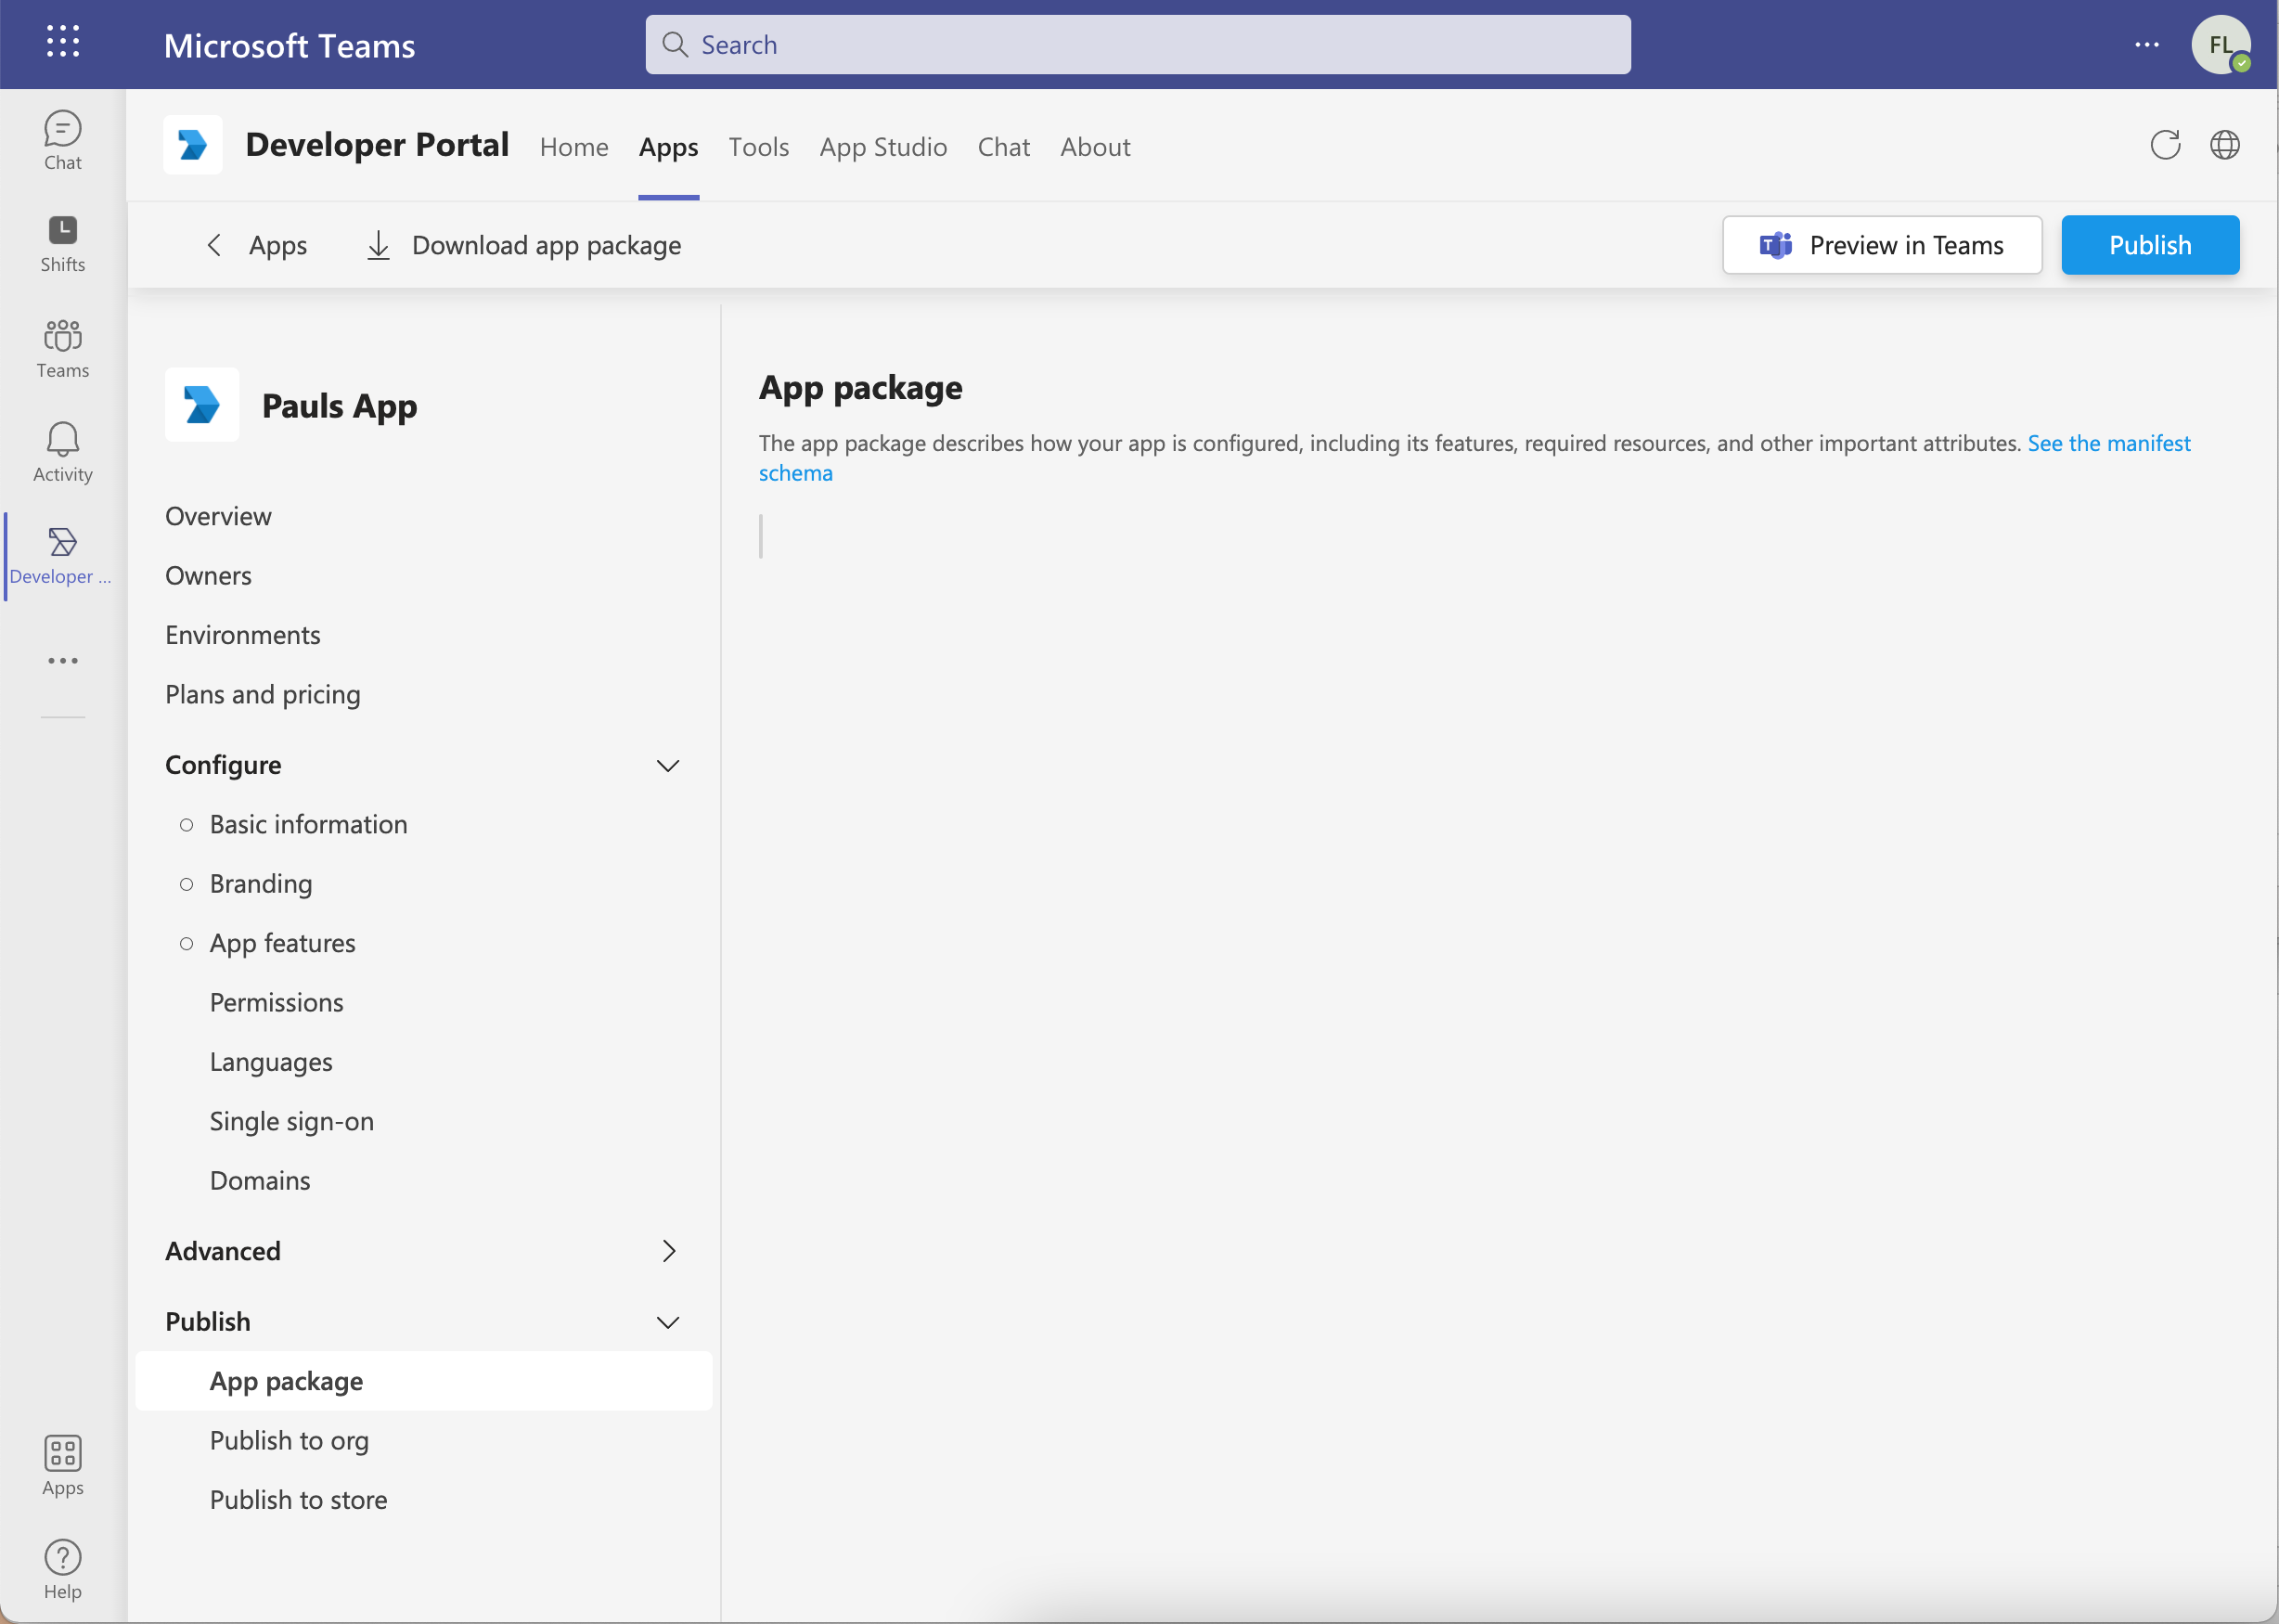
Task: Open the Chat panel in the Teams sidebar
Action: point(62,138)
